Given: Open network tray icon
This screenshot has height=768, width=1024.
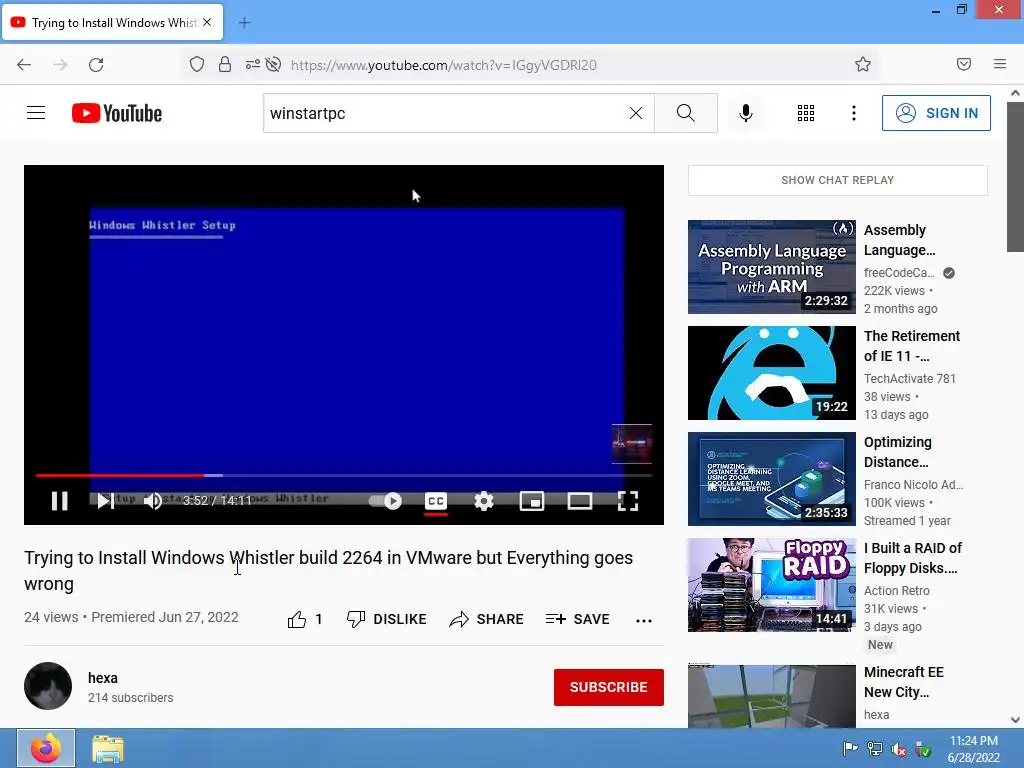Looking at the screenshot, I should (x=874, y=749).
